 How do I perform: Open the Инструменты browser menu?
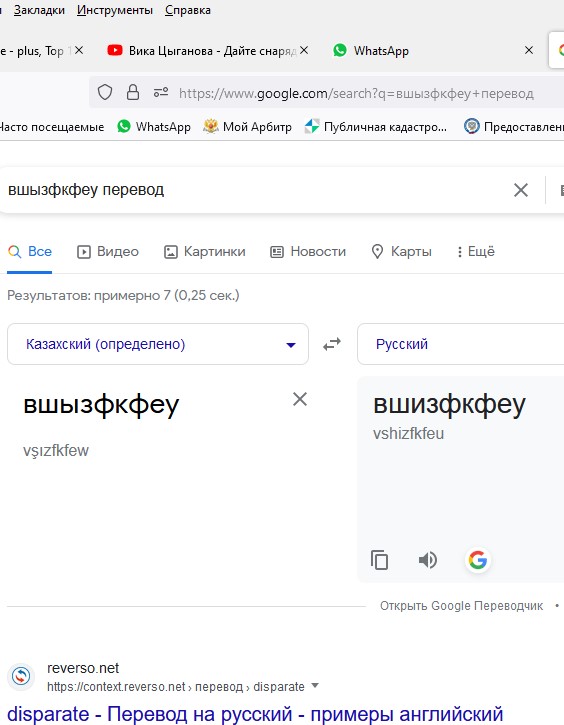point(115,10)
